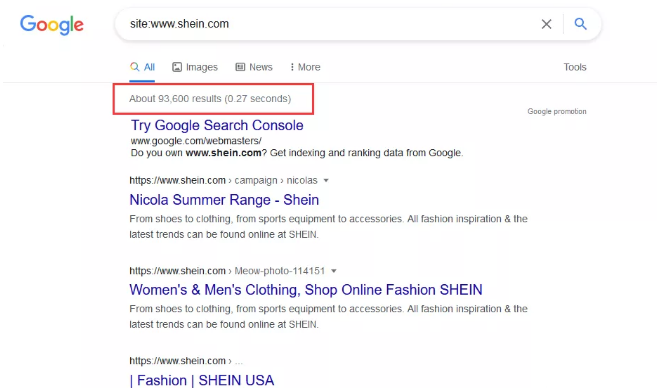
Task: Click the Images tab picture icon
Action: pos(177,67)
